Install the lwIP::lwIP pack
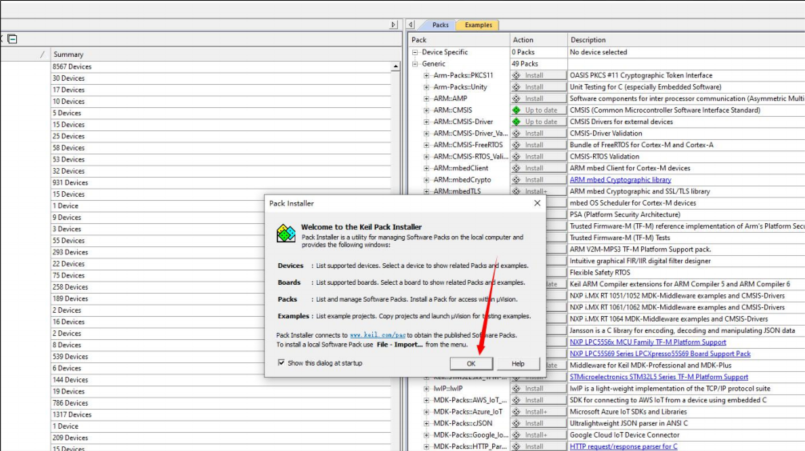 coord(539,388)
